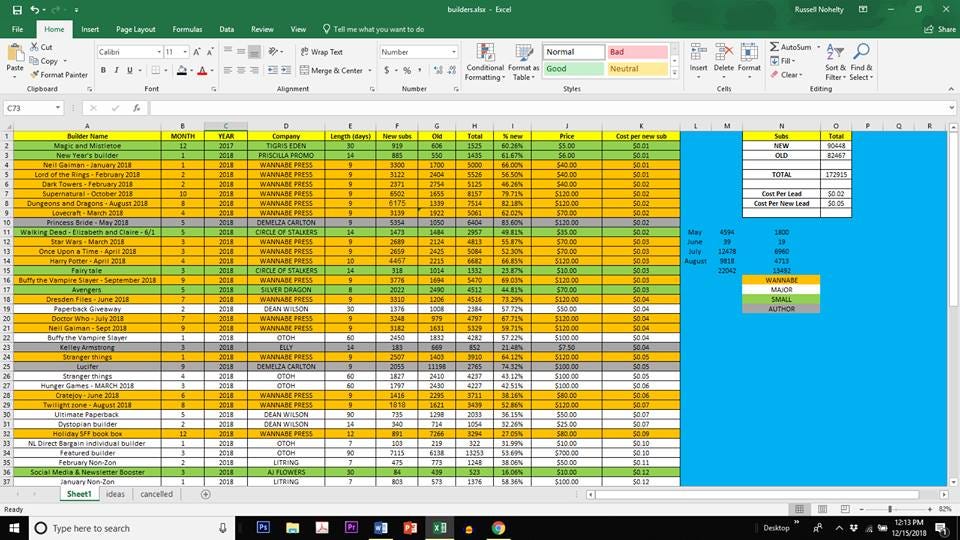The image size is (960, 540).
Task: Switch to Page Layout view
Action: click(822, 509)
